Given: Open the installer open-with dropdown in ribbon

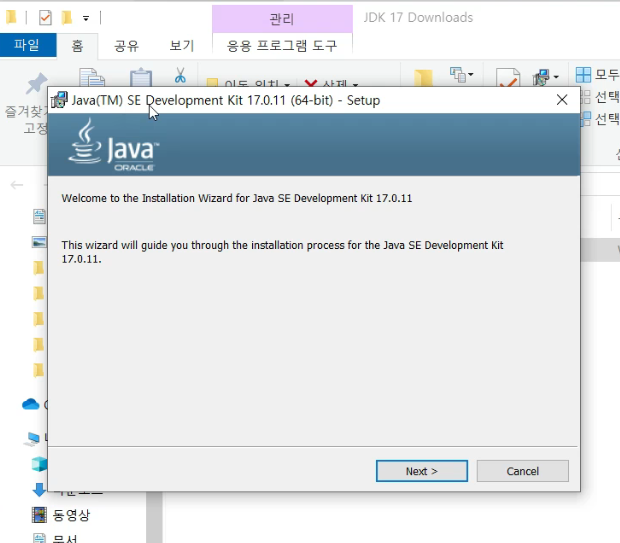Looking at the screenshot, I should [546, 77].
